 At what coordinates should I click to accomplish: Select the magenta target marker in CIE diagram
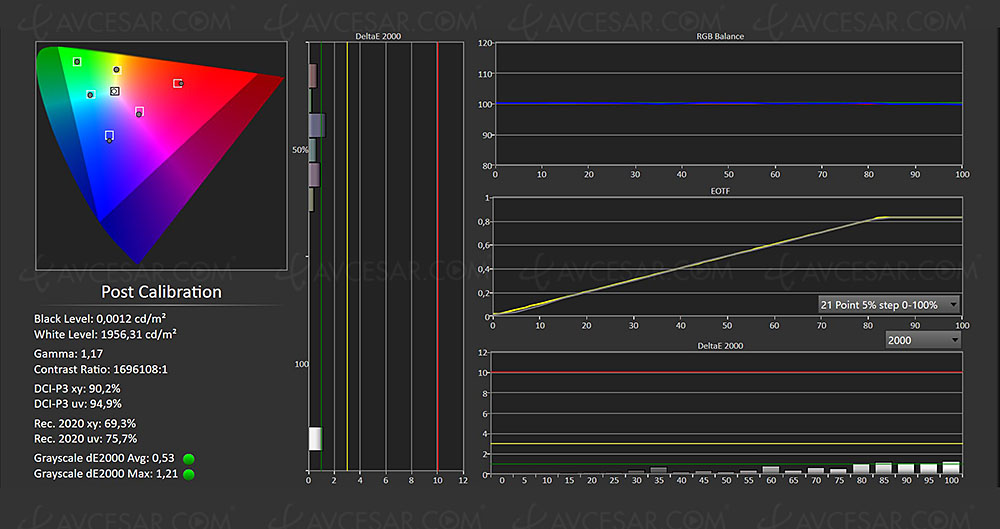(x=139, y=111)
